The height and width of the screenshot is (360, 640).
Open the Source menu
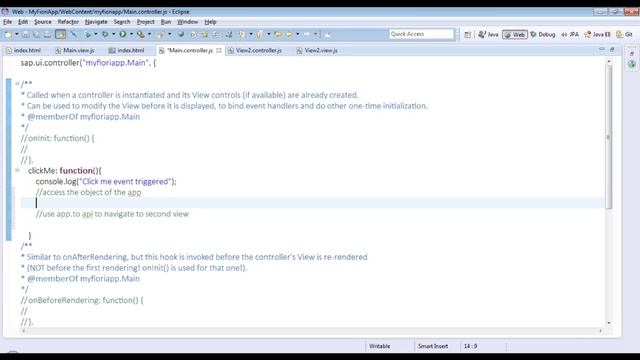(43, 22)
